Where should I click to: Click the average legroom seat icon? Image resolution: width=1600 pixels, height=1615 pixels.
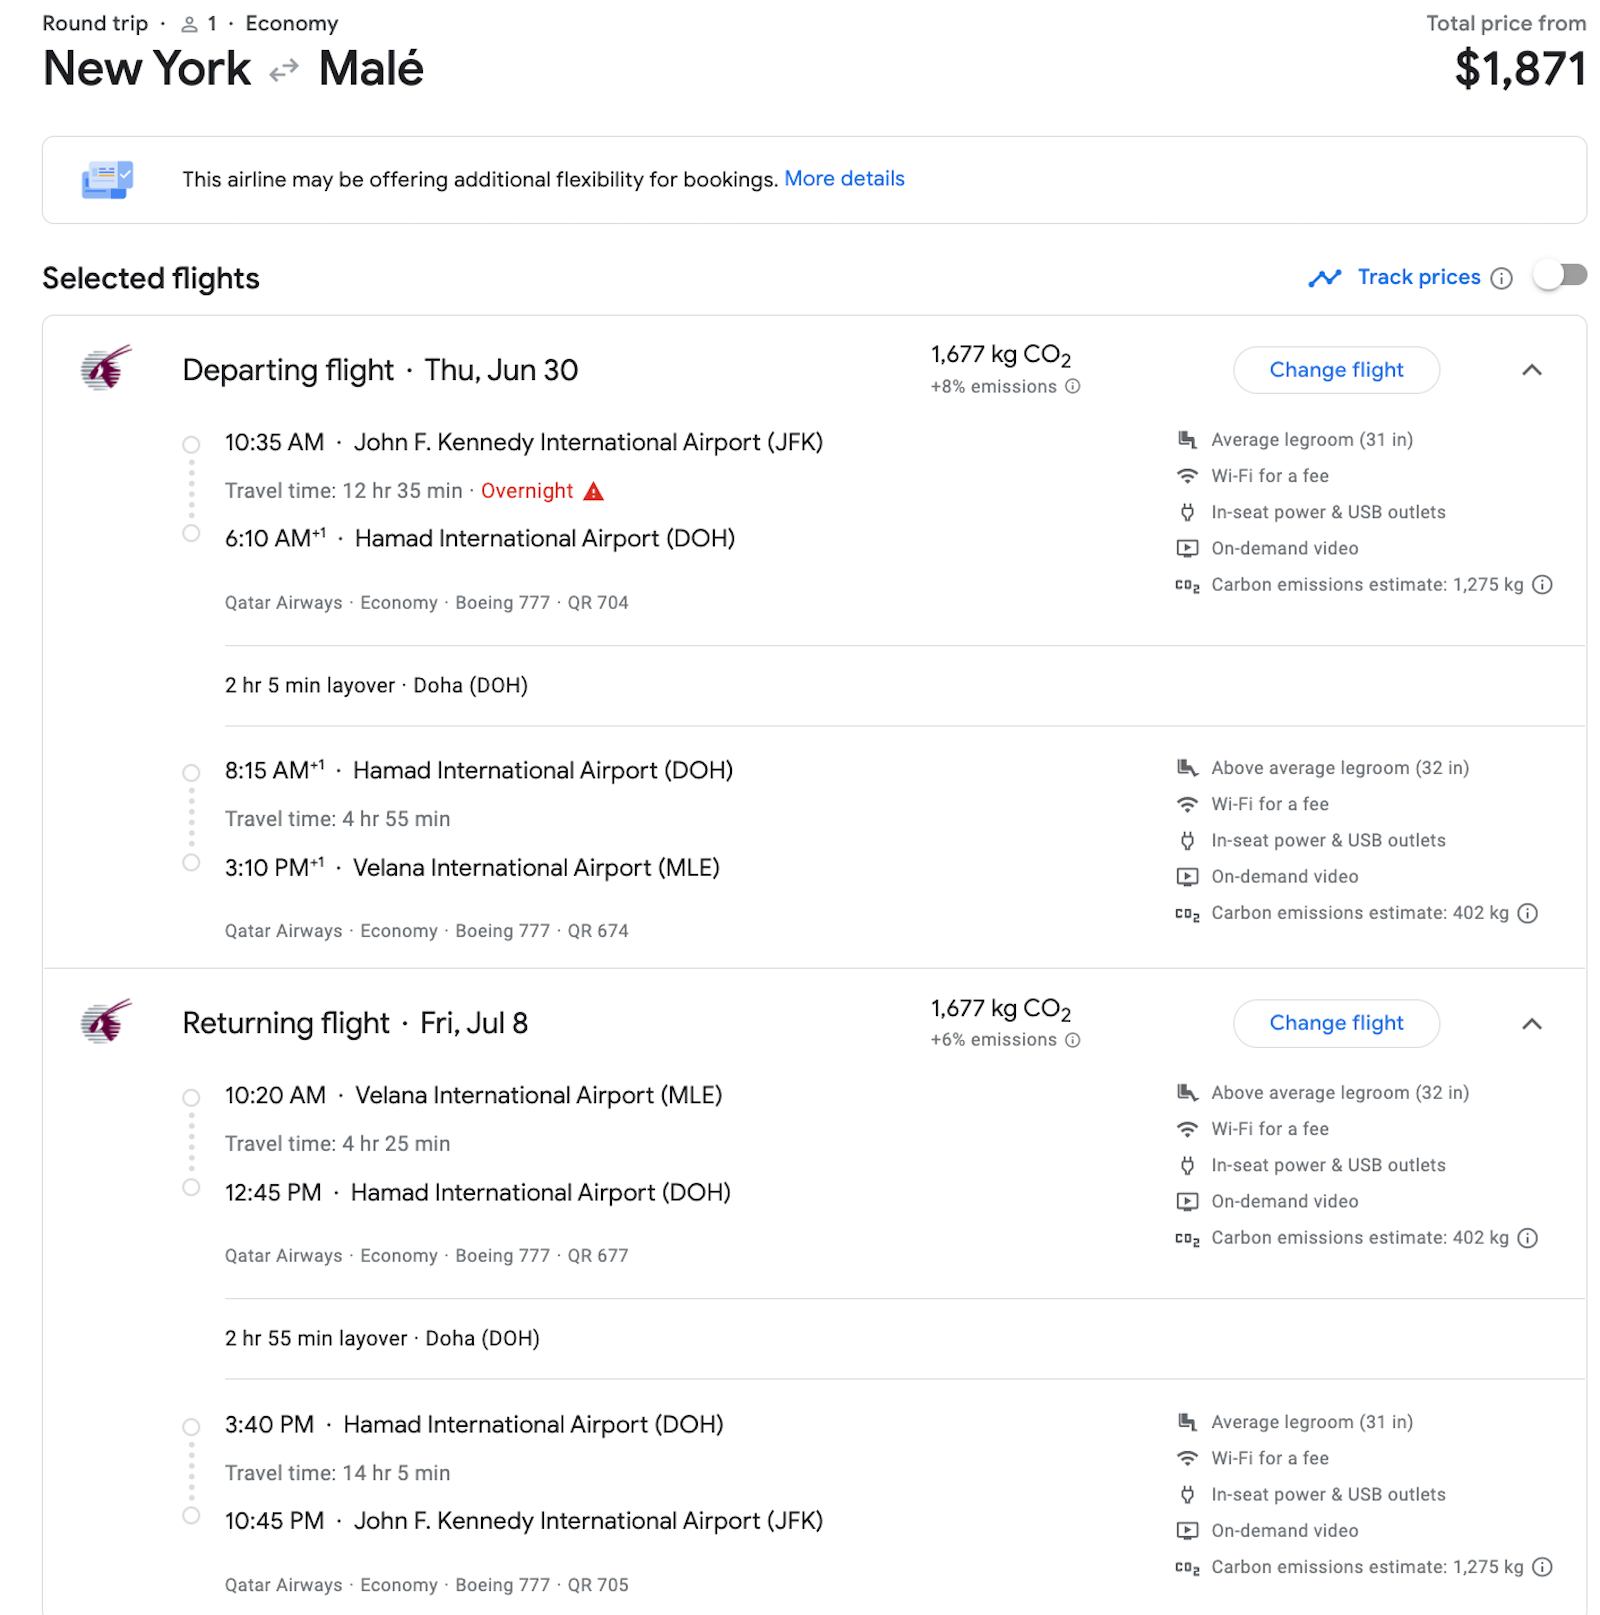point(1188,439)
